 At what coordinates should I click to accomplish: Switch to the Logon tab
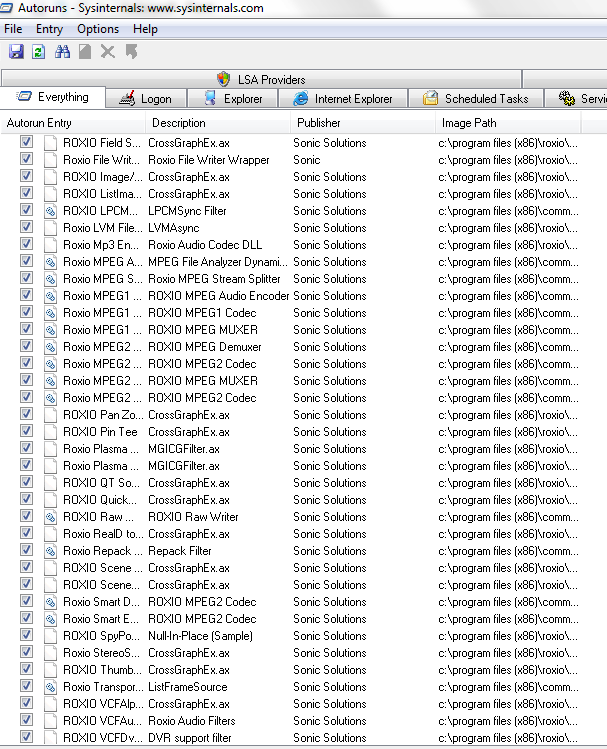146,99
